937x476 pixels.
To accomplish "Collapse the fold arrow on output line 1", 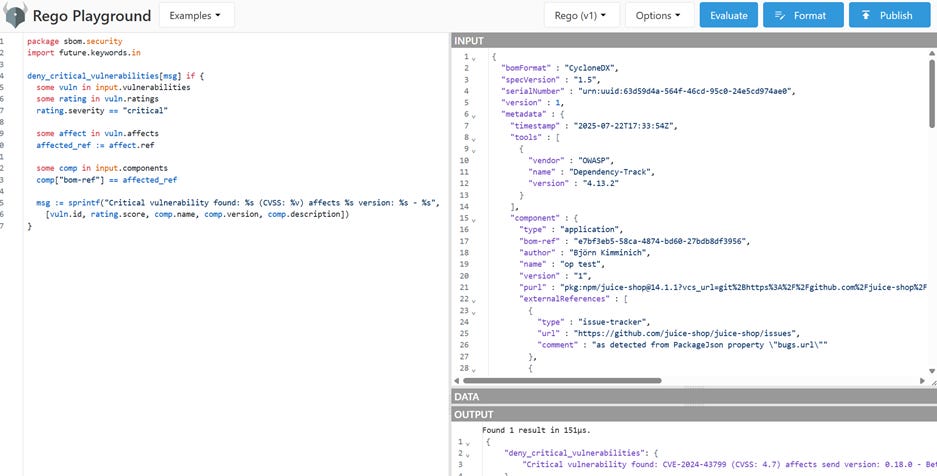I will (x=468, y=443).
